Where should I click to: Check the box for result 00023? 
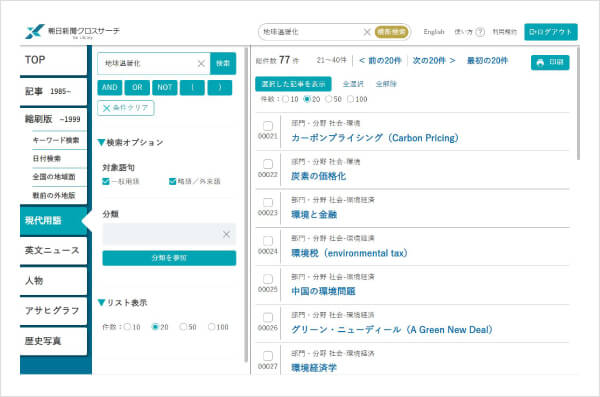[x=268, y=202]
